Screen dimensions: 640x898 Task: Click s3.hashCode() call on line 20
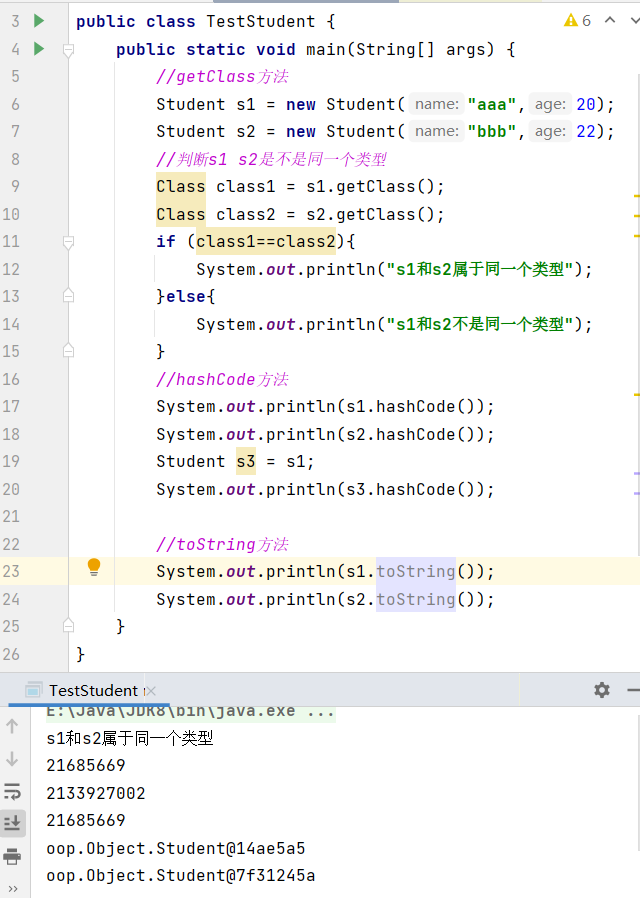click(416, 489)
